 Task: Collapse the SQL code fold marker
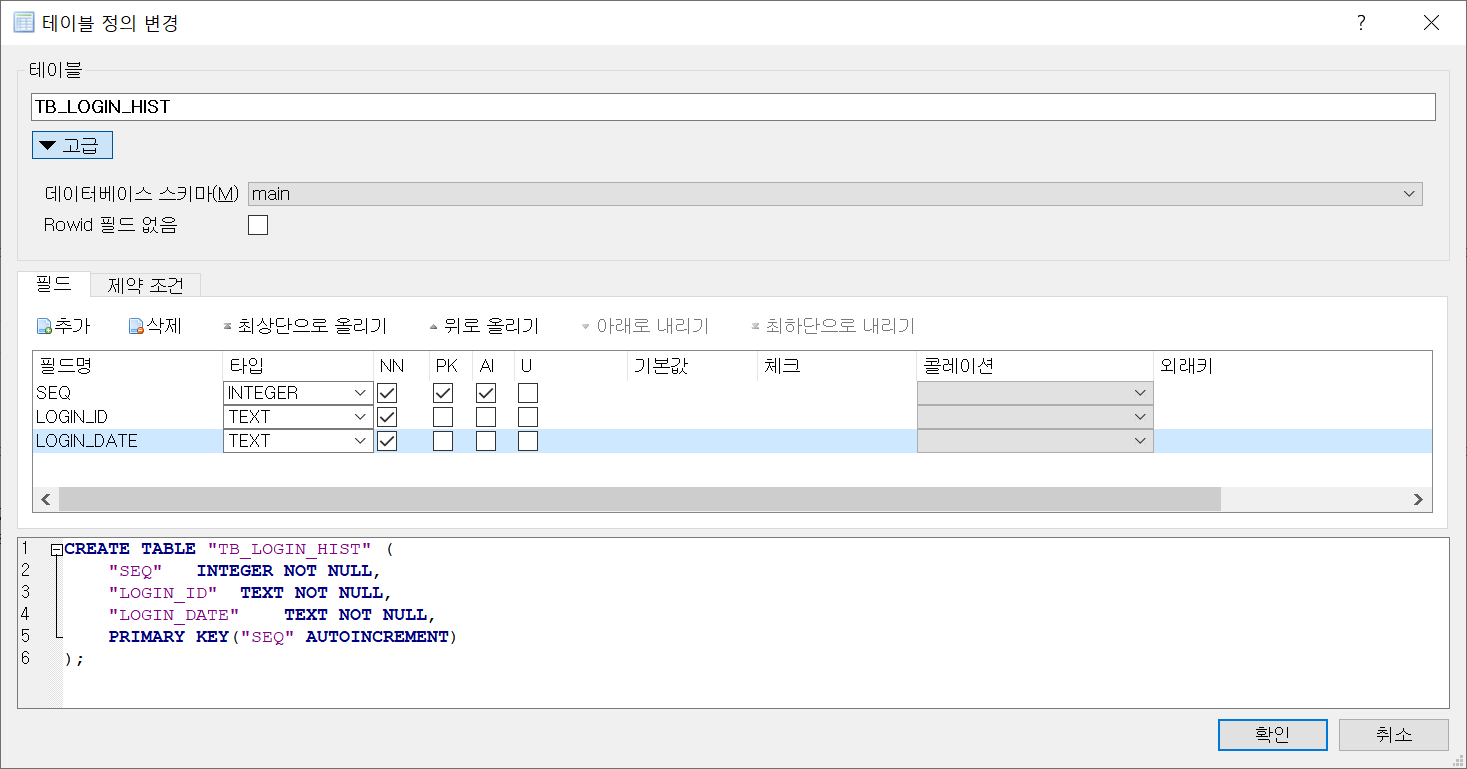point(56,549)
